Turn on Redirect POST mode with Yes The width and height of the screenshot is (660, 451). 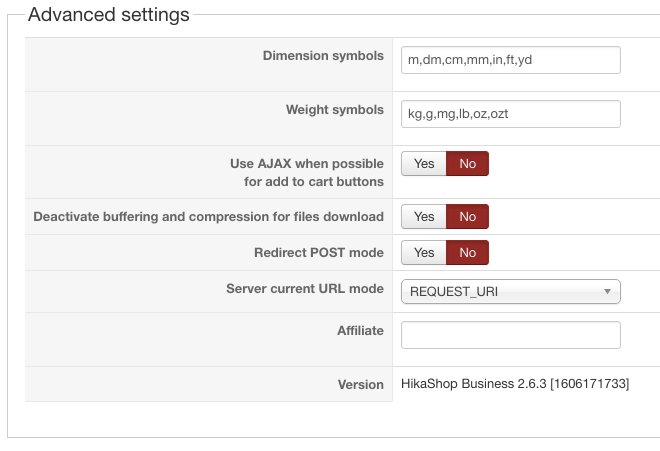(x=424, y=253)
